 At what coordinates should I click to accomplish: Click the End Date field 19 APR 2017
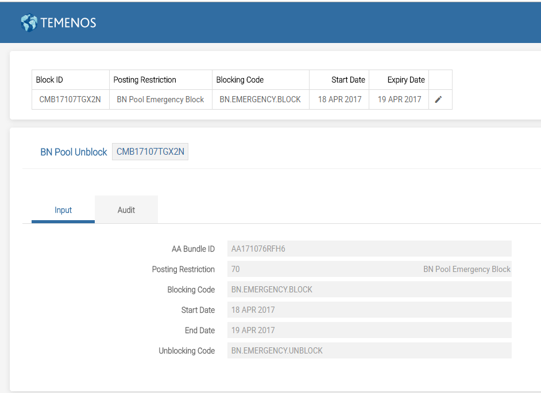369,330
